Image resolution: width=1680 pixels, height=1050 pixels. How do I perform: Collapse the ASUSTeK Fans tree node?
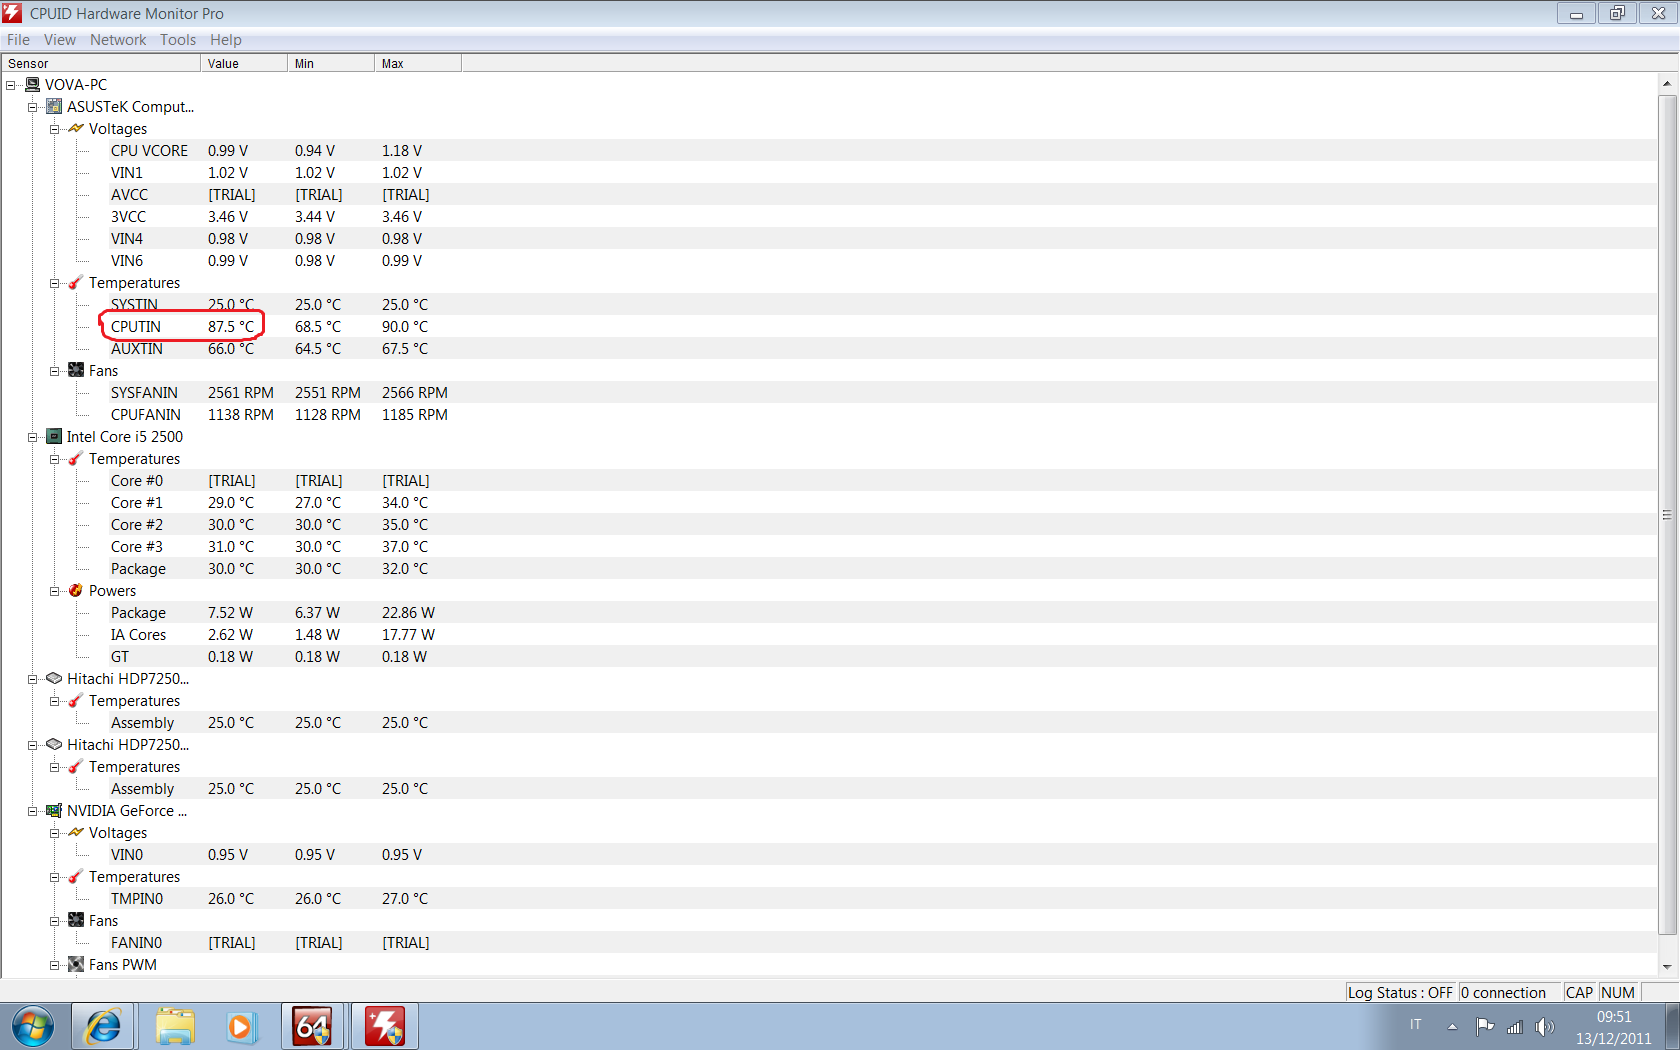[x=55, y=371]
